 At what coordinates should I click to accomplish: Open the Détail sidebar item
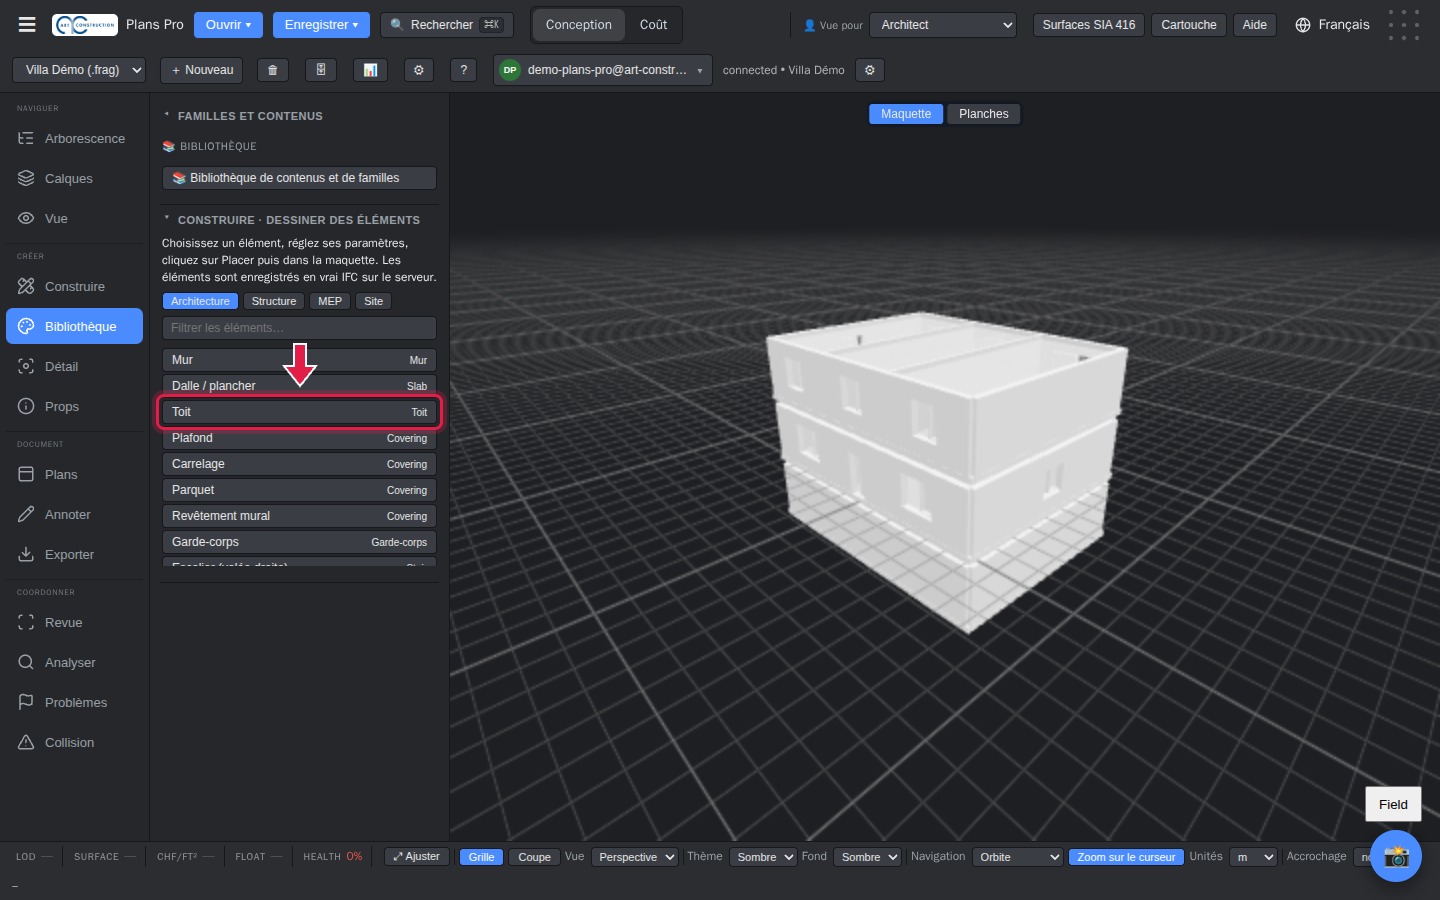75,367
